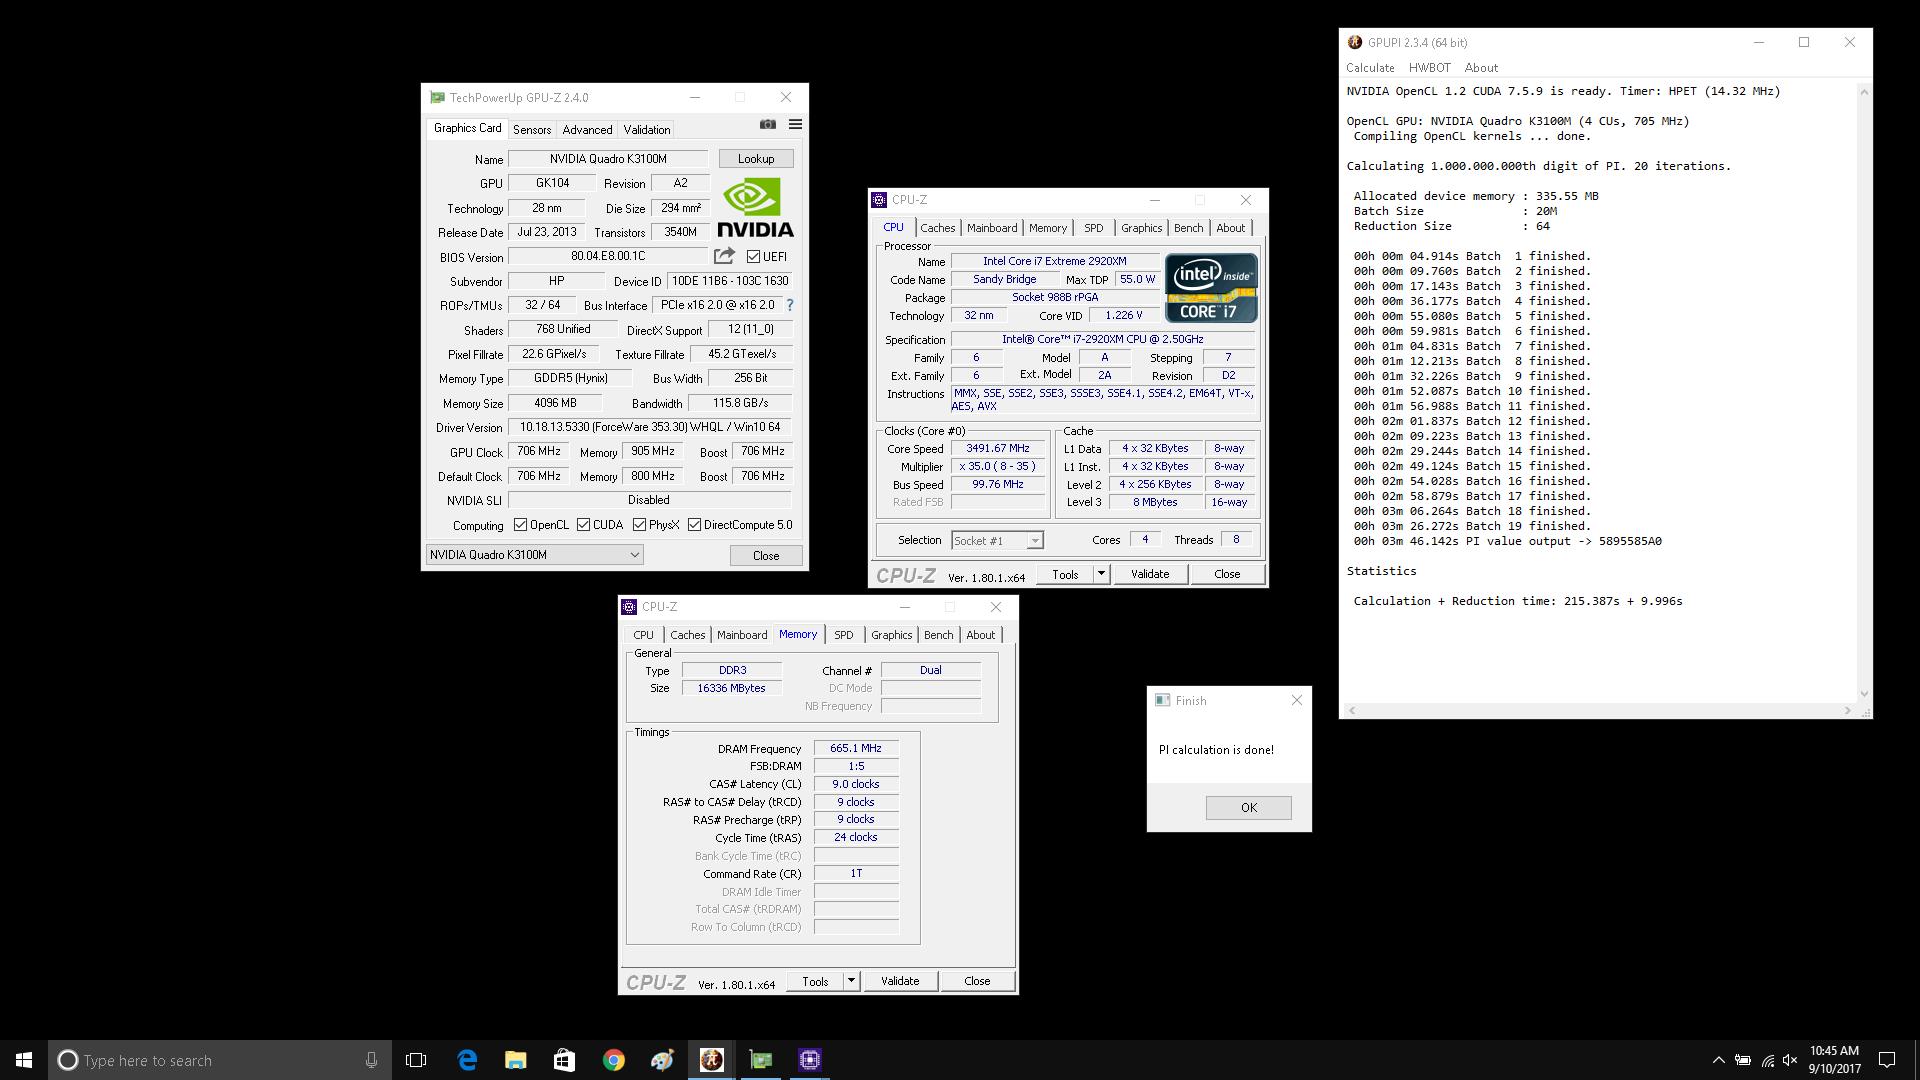Launch Microsoft Edge from taskbar
This screenshot has width=1920, height=1080.
466,1060
